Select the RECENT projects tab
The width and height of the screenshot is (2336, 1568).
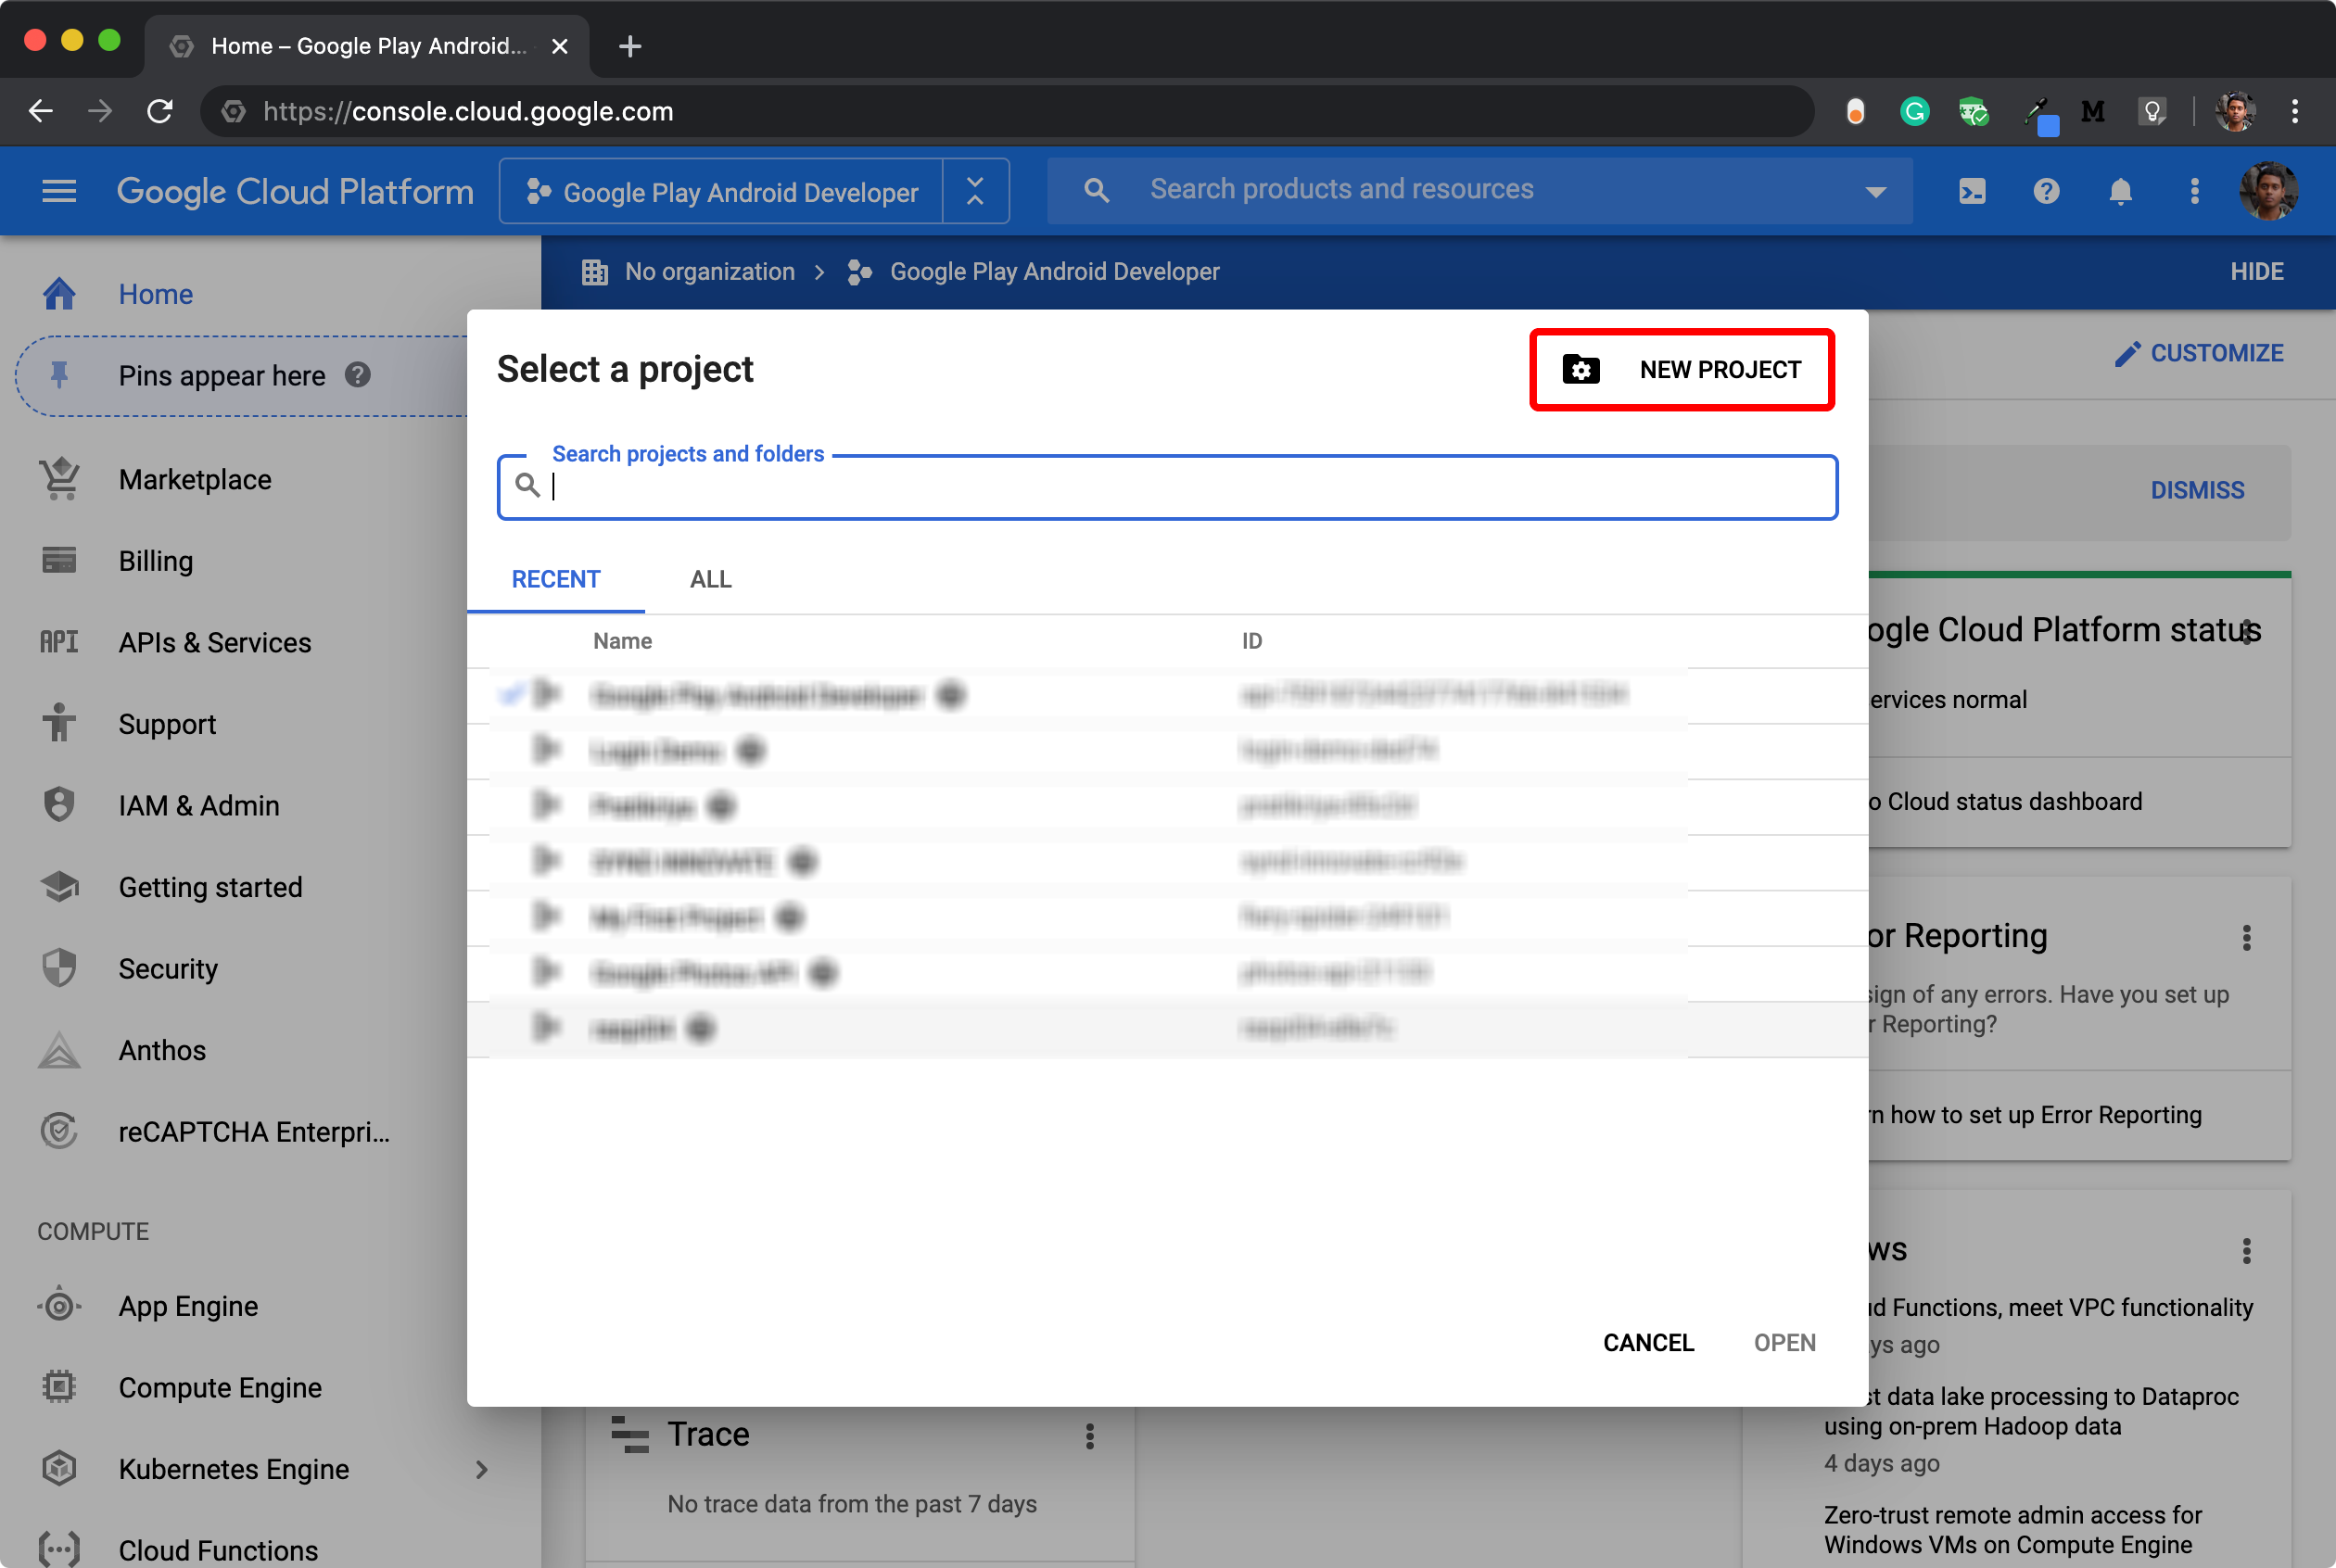pos(556,579)
